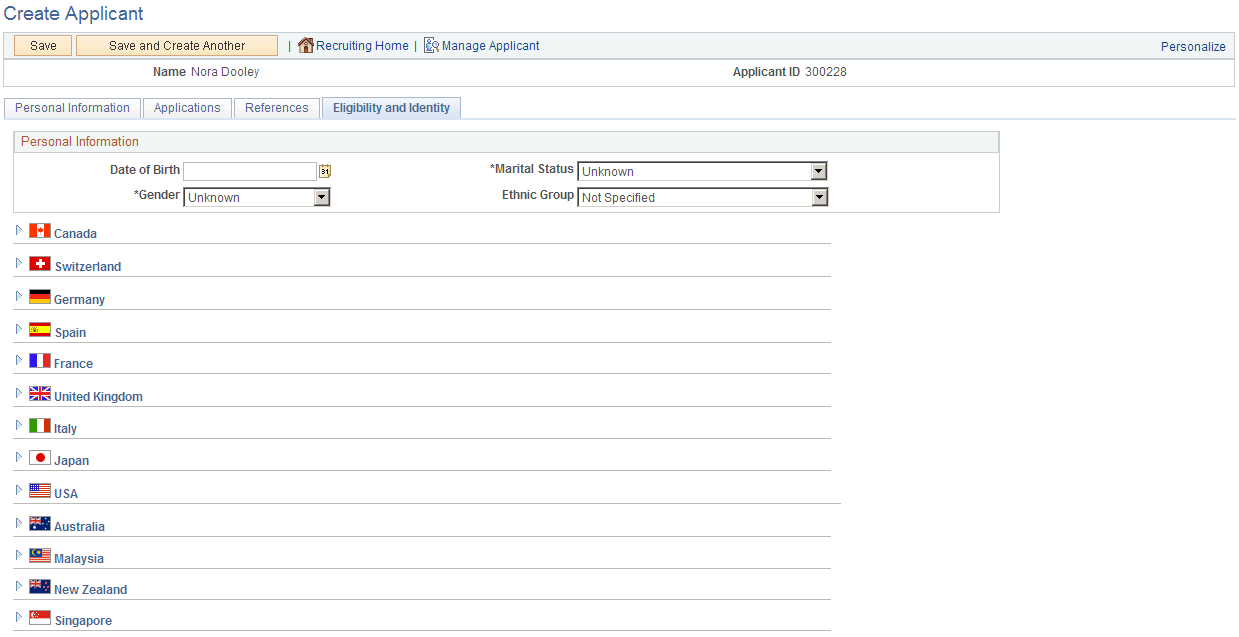Screen dimensions: 1239x637
Task: Click the Recruiting Home house icon
Action: [x=305, y=45]
